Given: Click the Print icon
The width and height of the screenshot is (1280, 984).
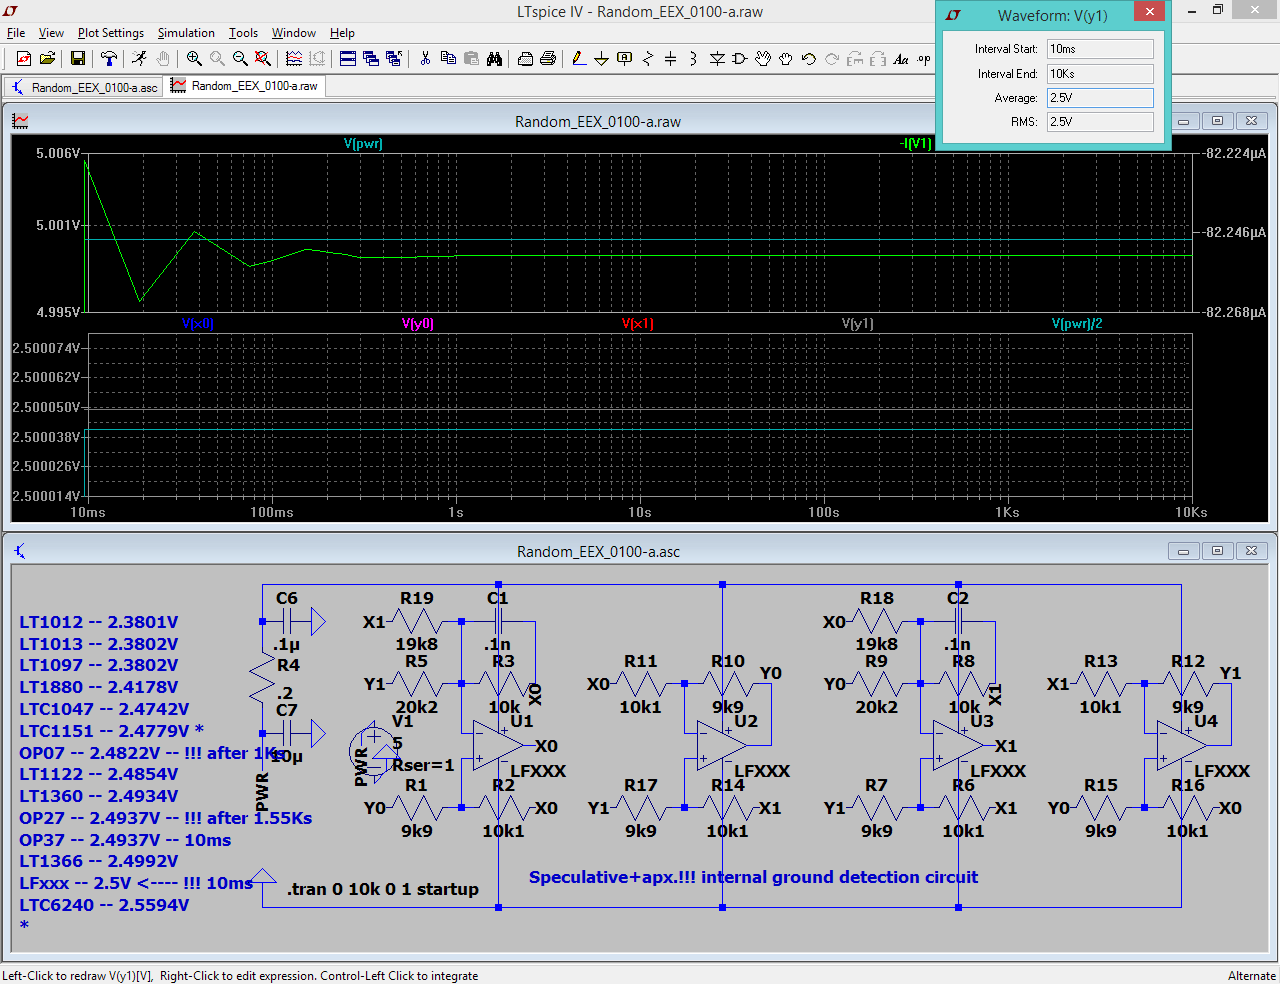Looking at the screenshot, I should [x=548, y=59].
